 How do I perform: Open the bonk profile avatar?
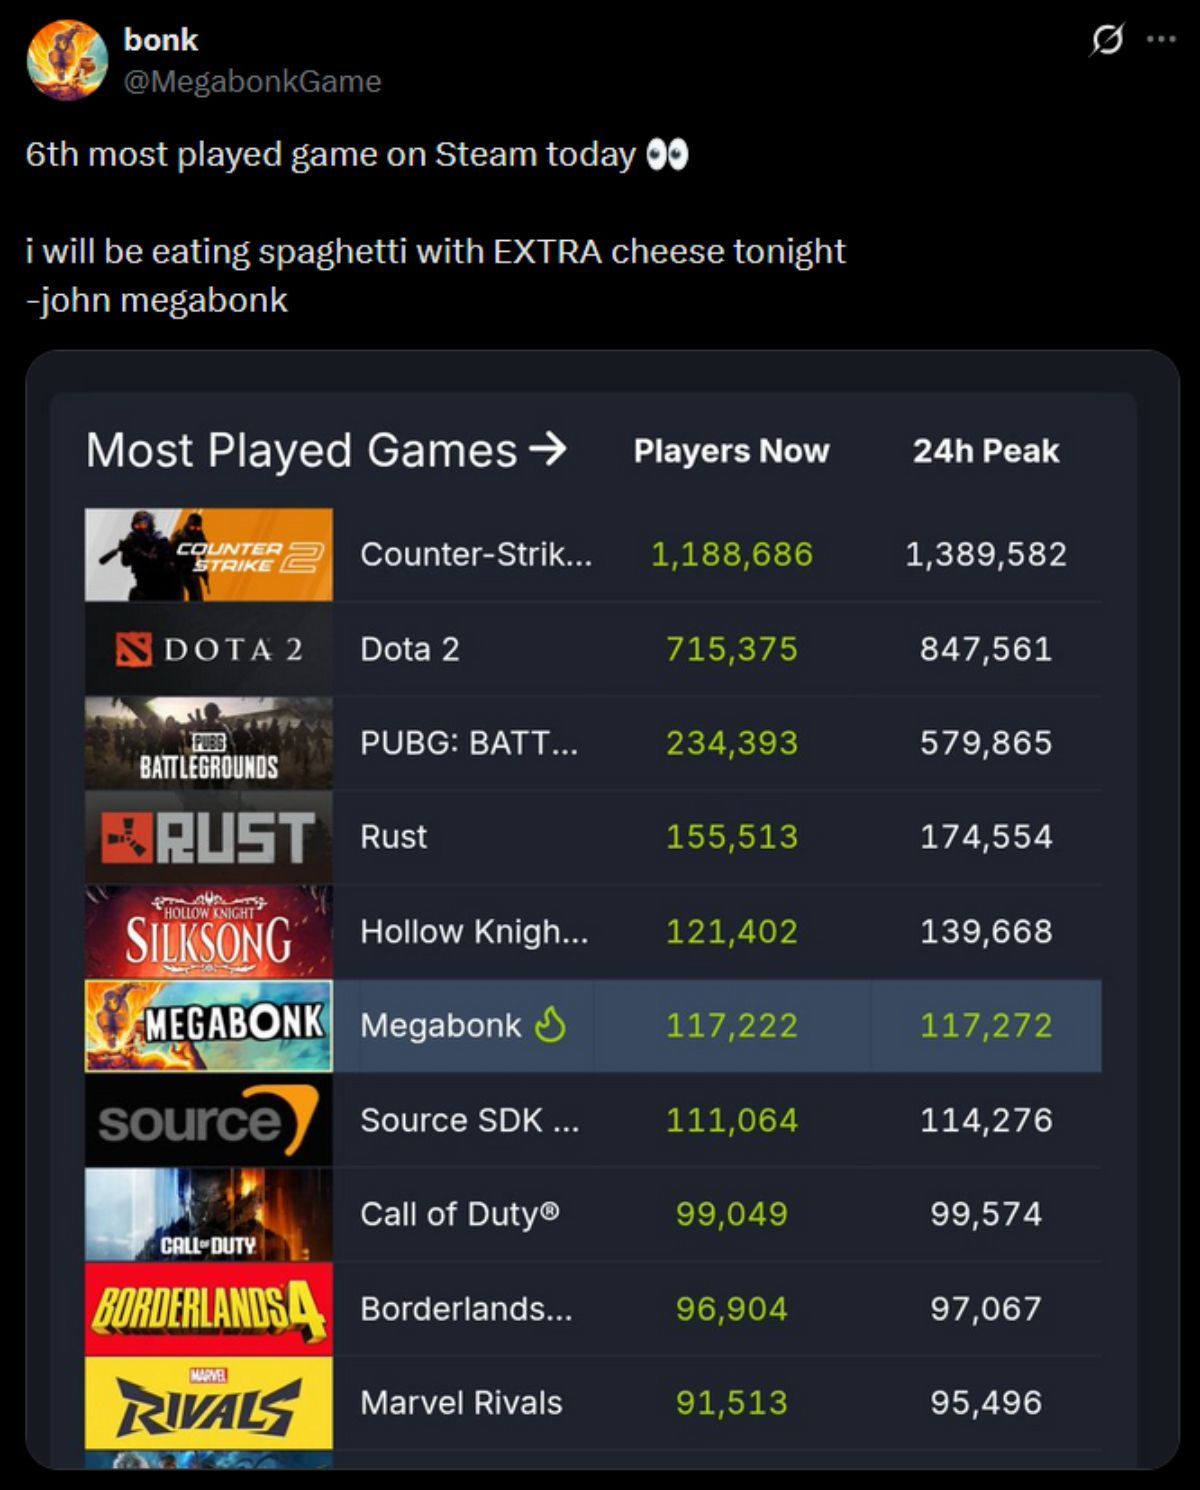pyautogui.click(x=67, y=60)
